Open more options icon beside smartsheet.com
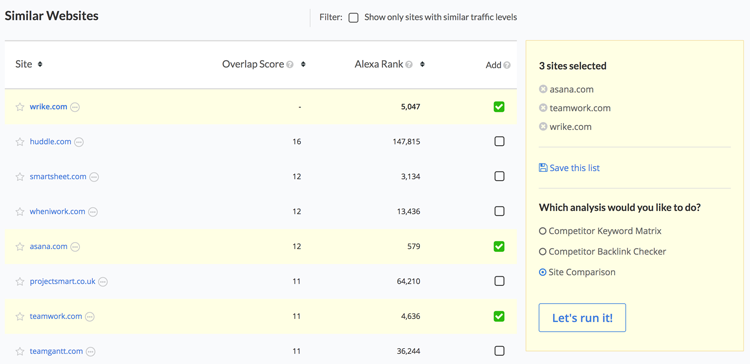Viewport: 750px width, 364px height. pos(94,177)
